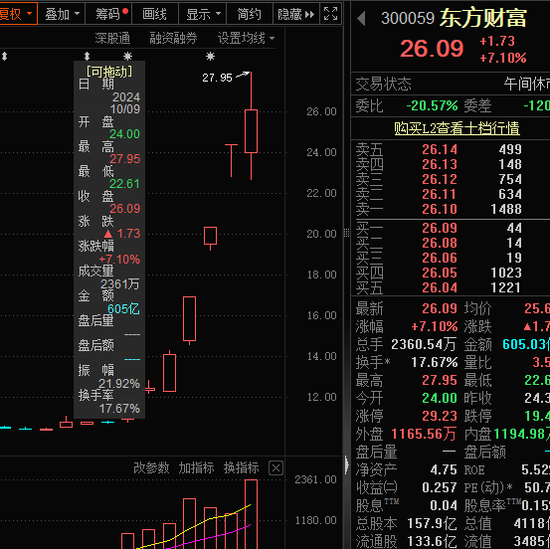Click 振幅 value 21.92% in info box

point(119,384)
